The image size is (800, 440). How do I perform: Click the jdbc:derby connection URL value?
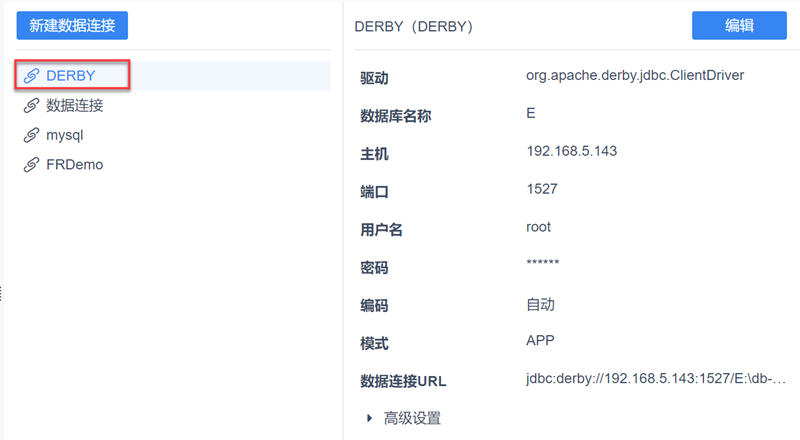tap(656, 379)
